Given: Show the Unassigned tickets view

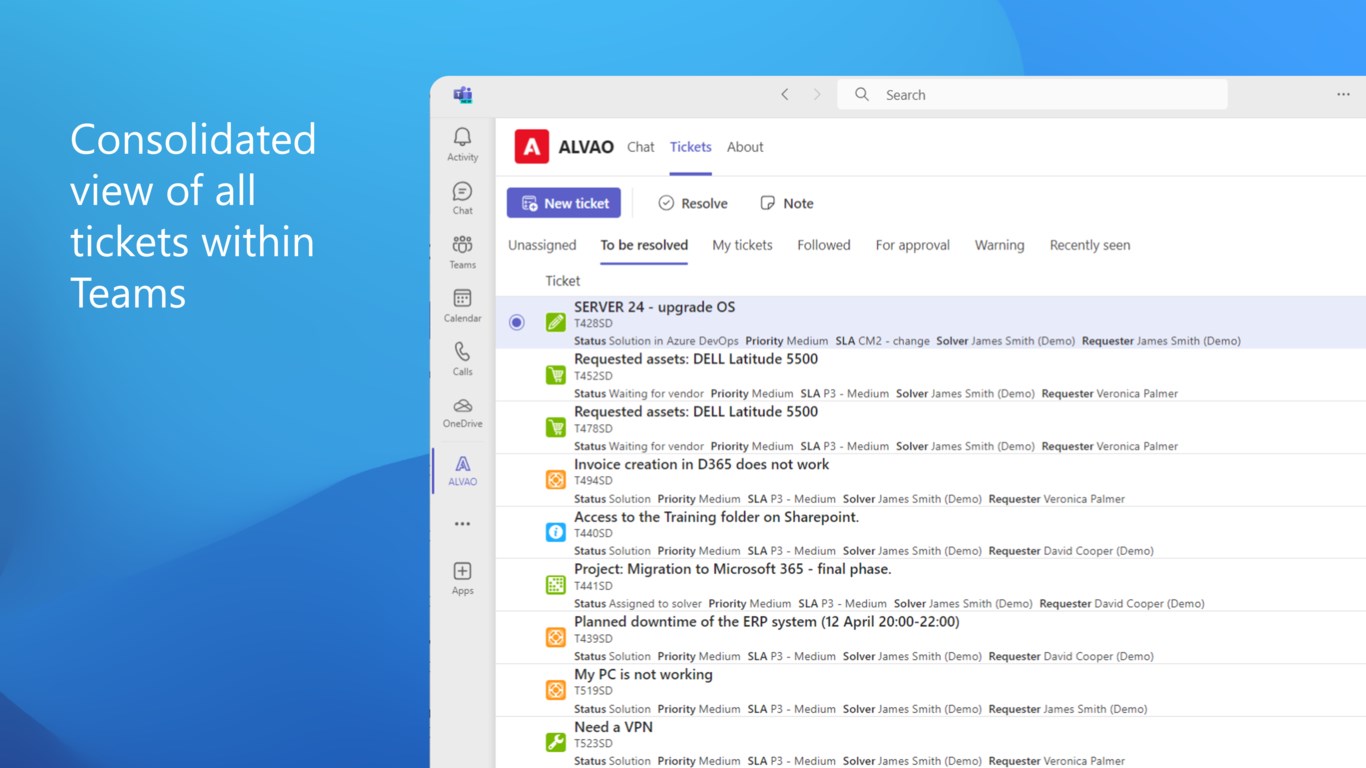Looking at the screenshot, I should click(x=542, y=245).
